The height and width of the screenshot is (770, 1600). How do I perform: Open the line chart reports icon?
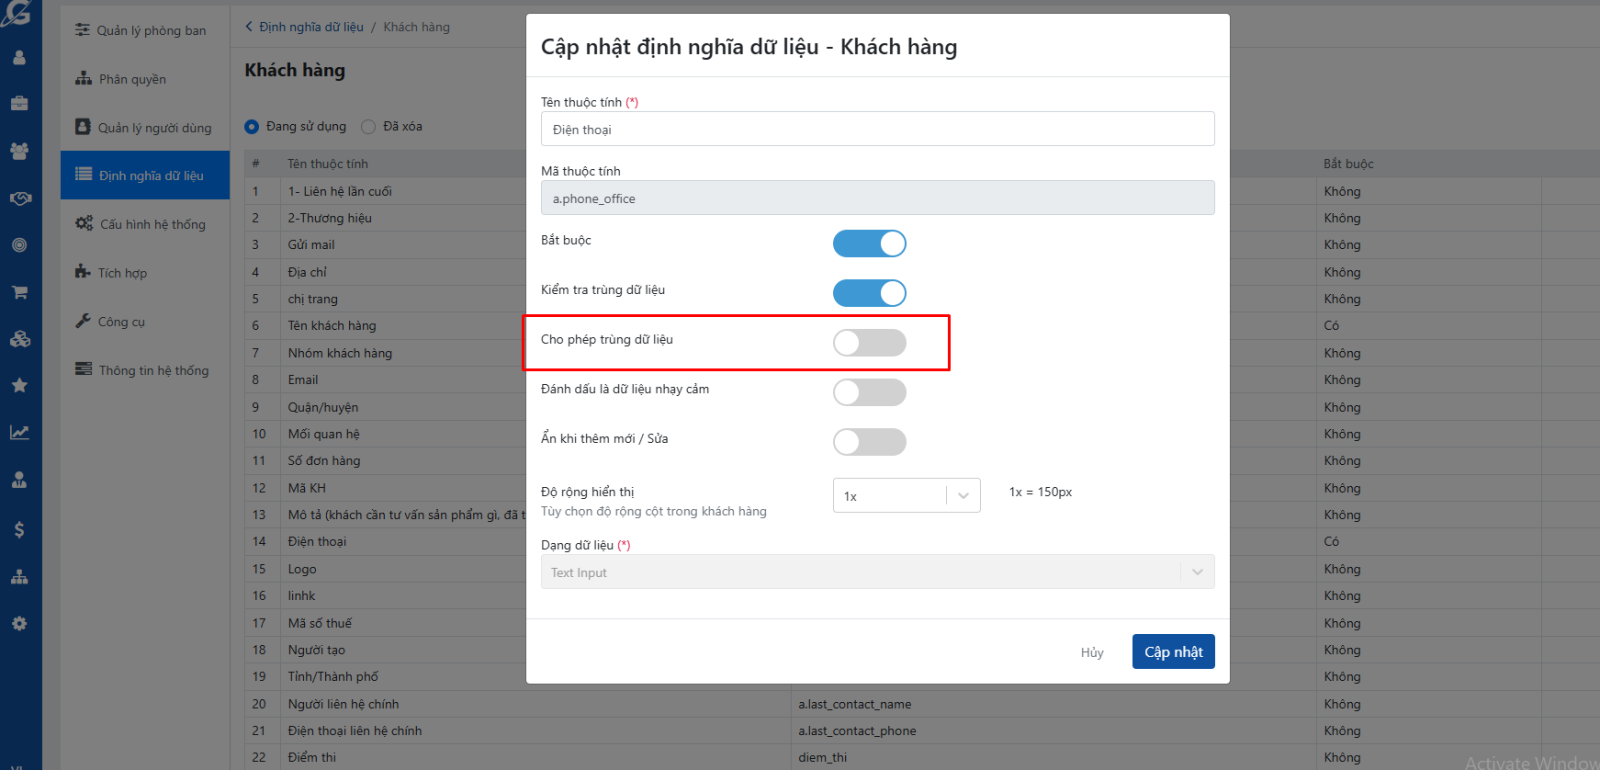(19, 433)
